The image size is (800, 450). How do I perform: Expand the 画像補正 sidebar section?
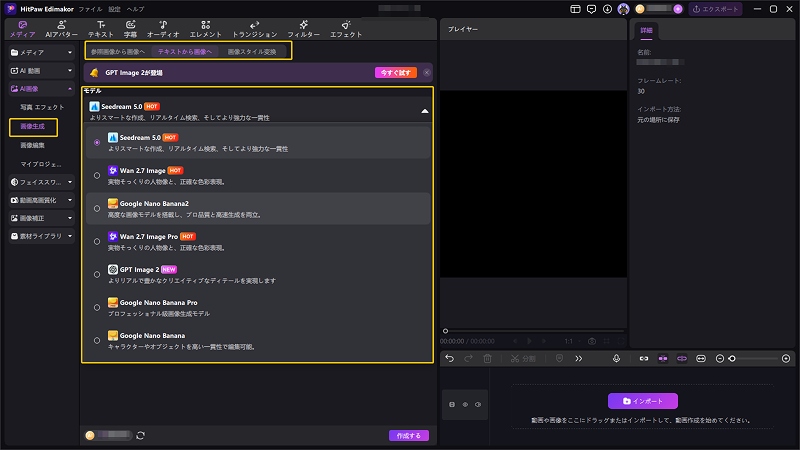[41, 218]
